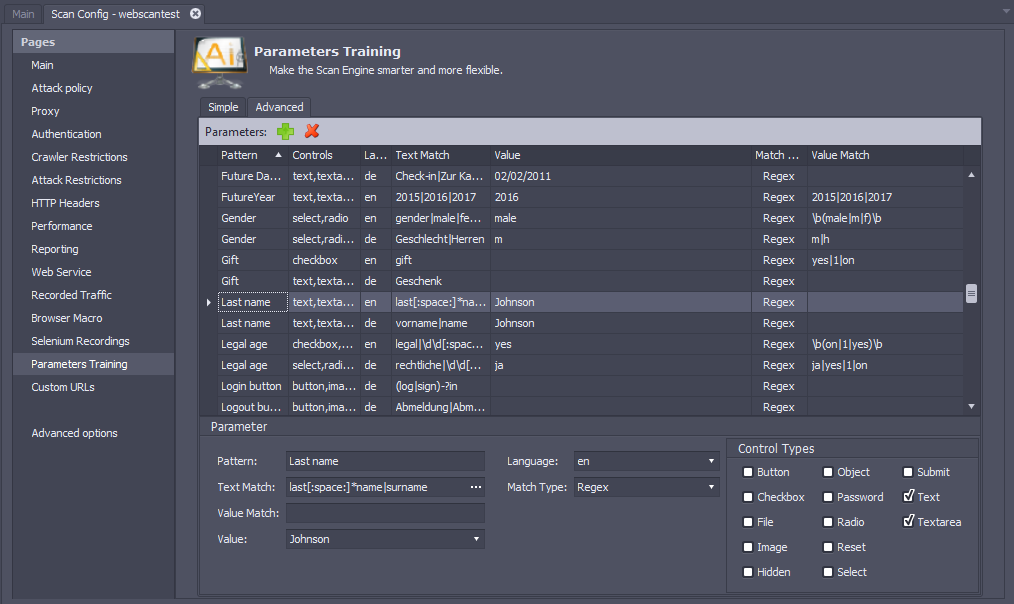This screenshot has width=1014, height=604.
Task: Close the Scan Config - webscantest tab
Action: [x=195, y=14]
